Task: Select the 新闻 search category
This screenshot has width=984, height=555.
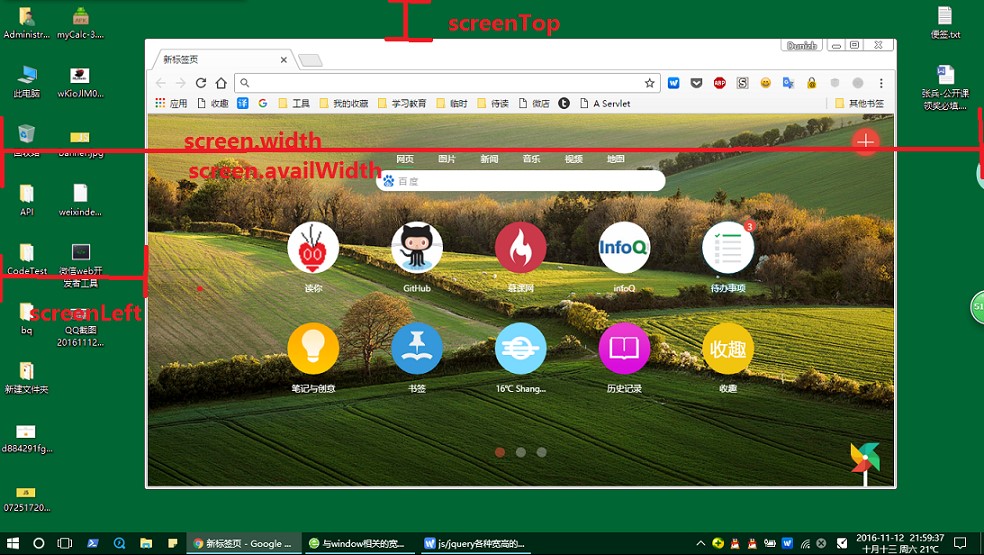Action: [x=489, y=159]
